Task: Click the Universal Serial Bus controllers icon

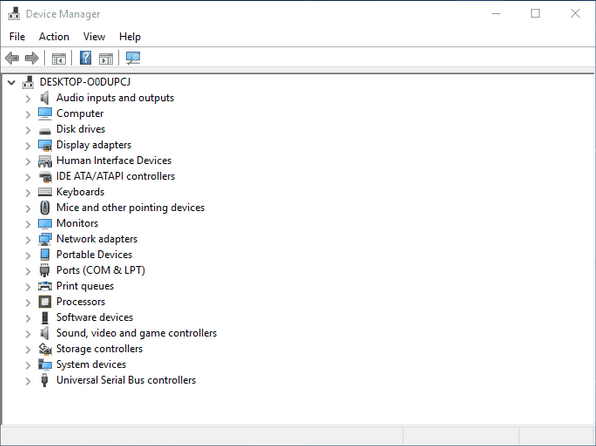Action: click(44, 380)
